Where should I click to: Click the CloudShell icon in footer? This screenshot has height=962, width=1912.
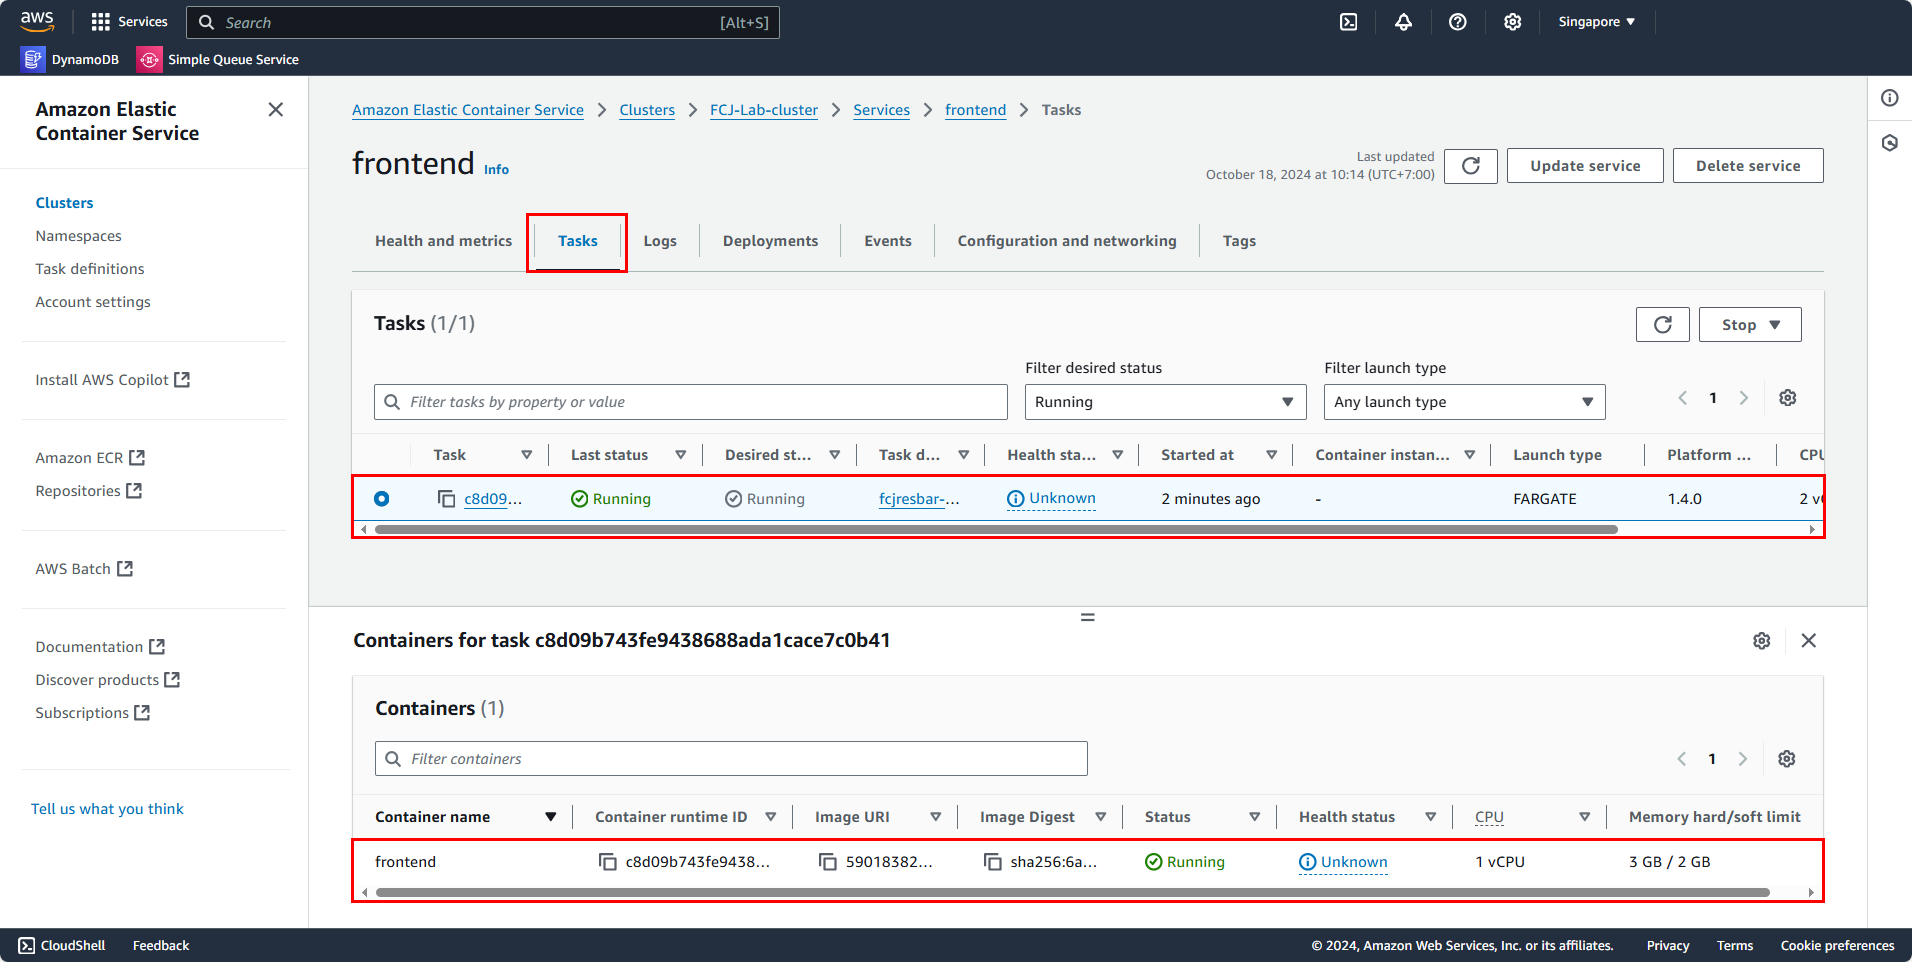pyautogui.click(x=27, y=946)
